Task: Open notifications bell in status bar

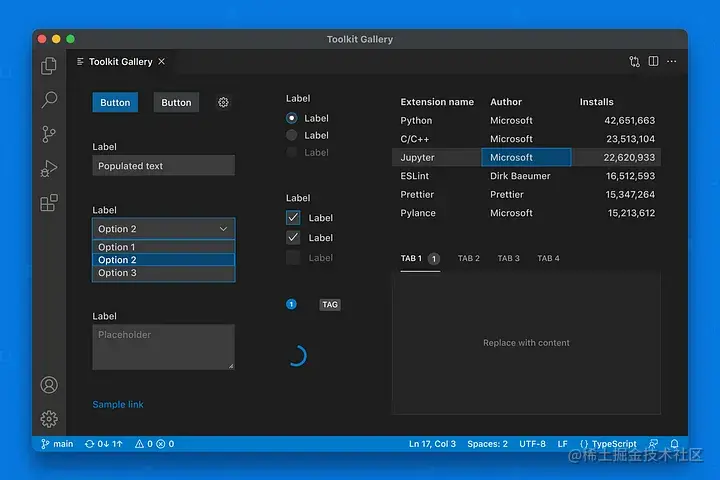Action: (x=674, y=444)
